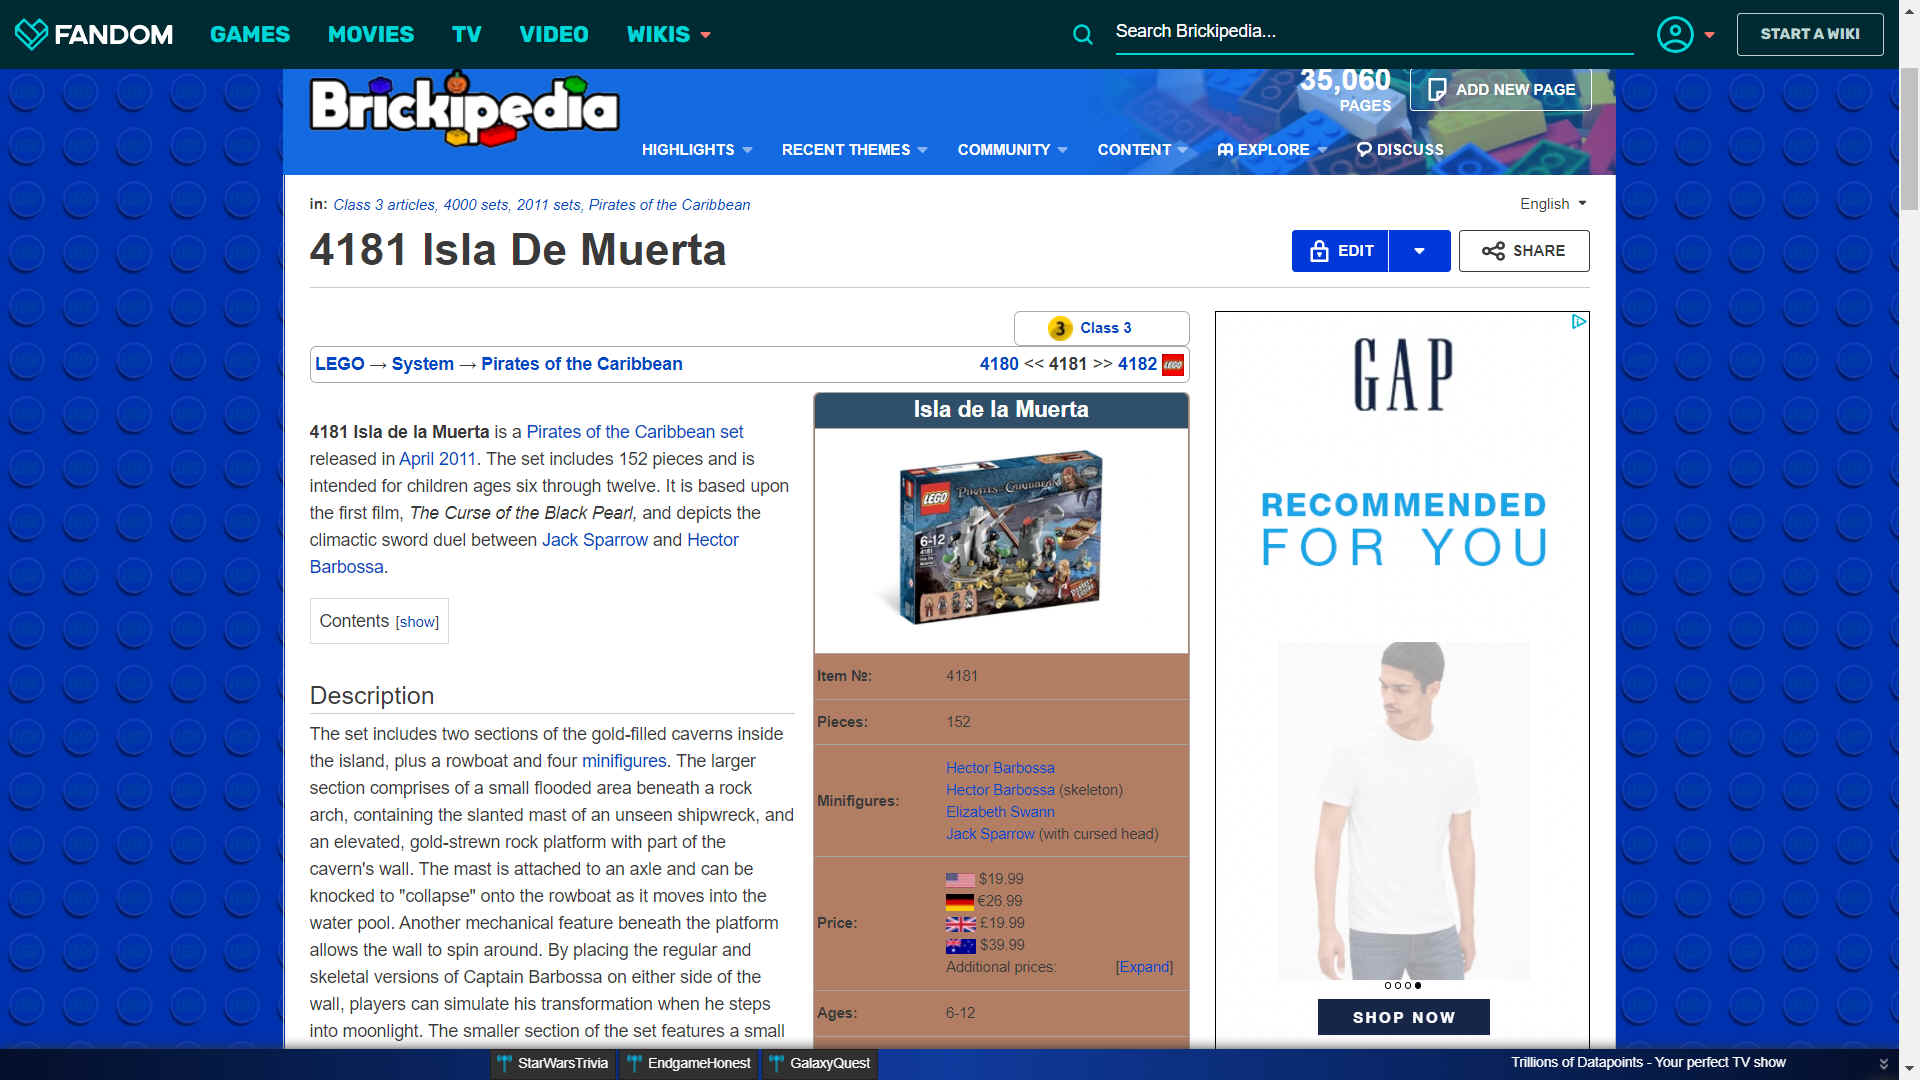
Task: Go to previous set 4180
Action: click(x=999, y=364)
